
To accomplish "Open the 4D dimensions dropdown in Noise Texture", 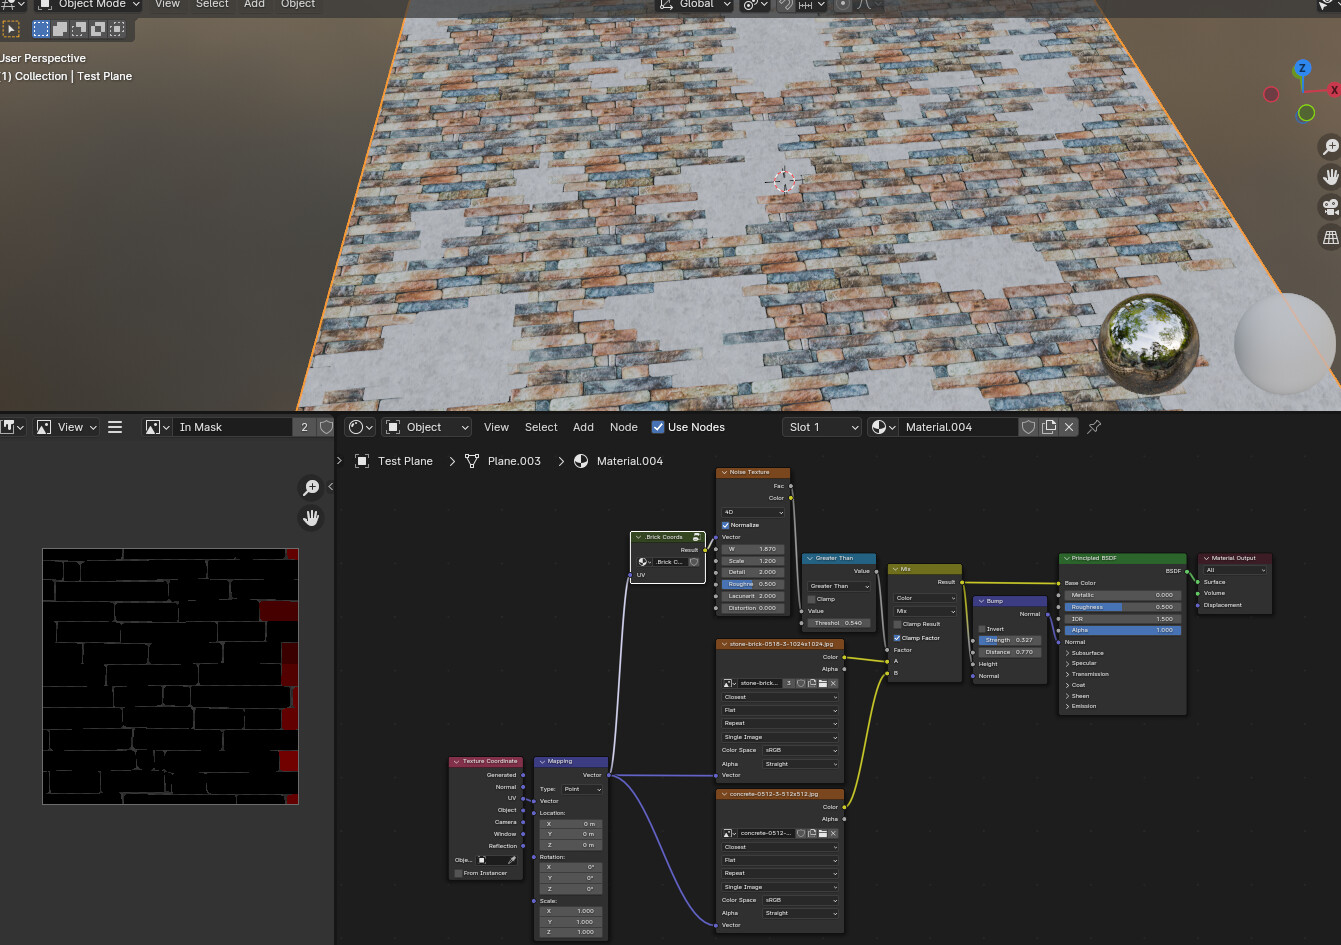I will (753, 512).
